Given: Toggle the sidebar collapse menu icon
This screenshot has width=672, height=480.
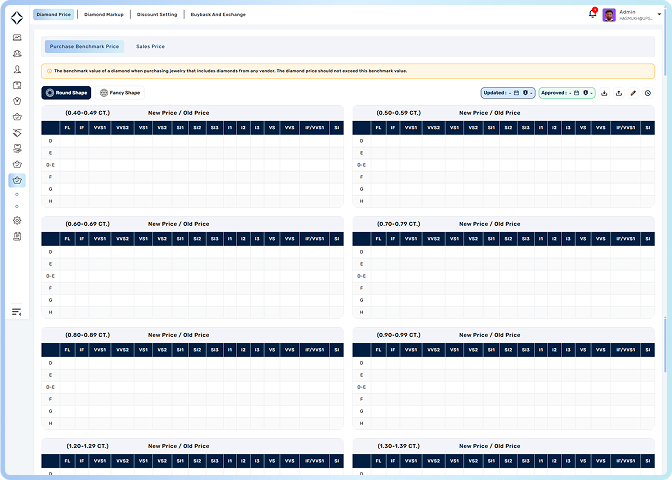Looking at the screenshot, I should (17, 312).
